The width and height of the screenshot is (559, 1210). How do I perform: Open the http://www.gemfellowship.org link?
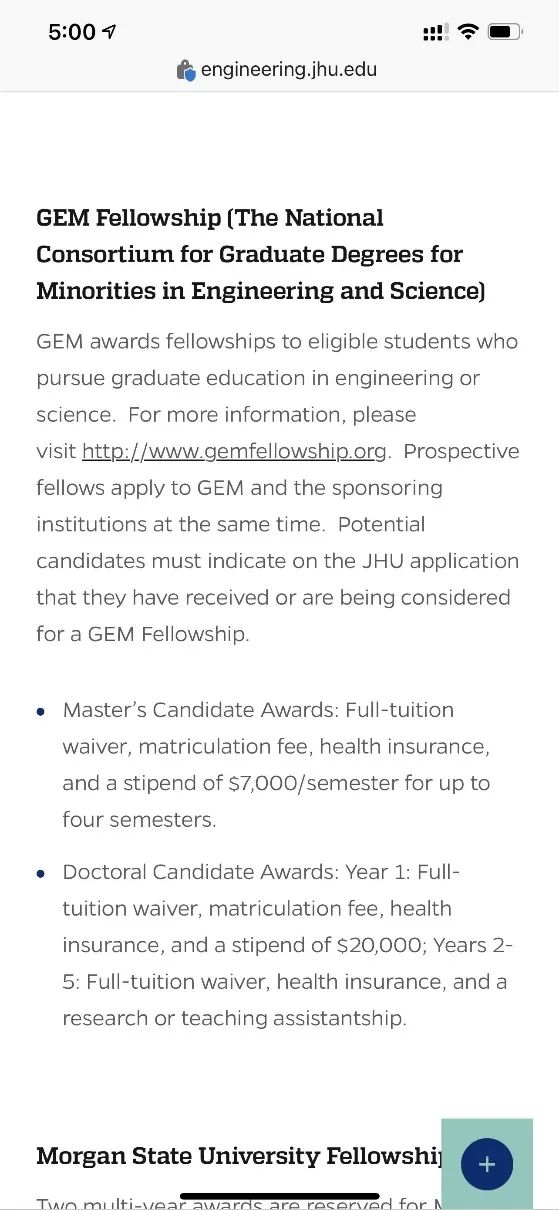pyautogui.click(x=234, y=451)
